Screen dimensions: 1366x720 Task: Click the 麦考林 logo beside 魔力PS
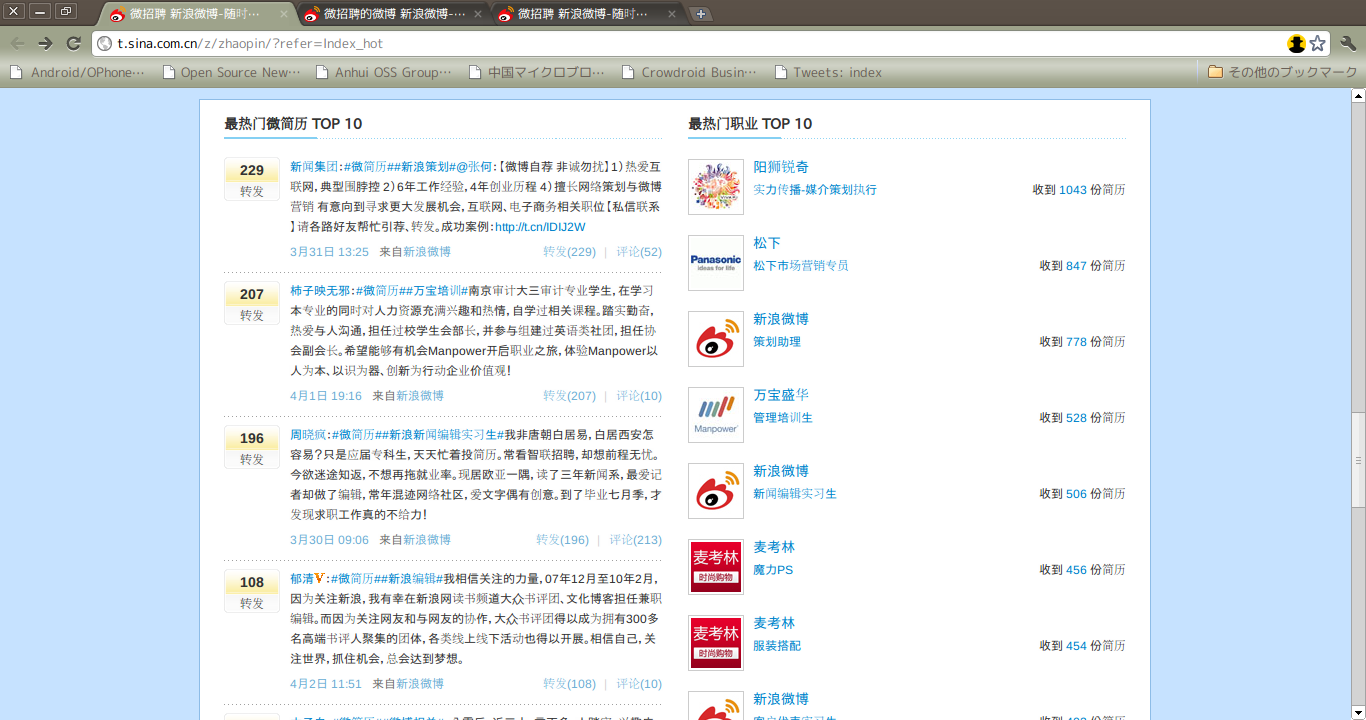(x=716, y=567)
